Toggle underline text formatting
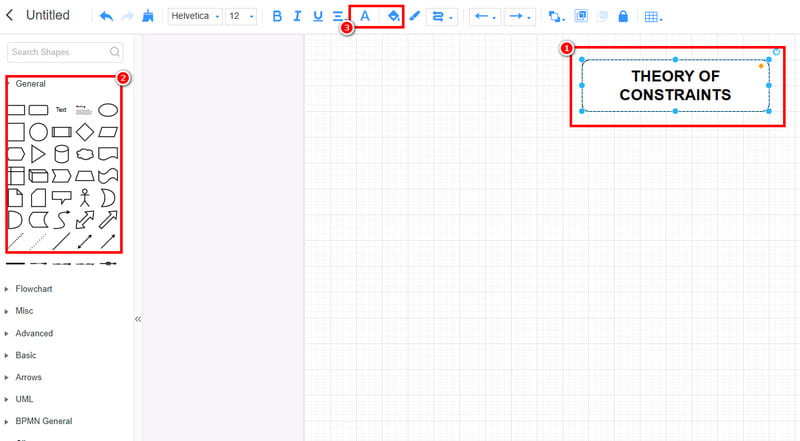This screenshot has height=441, width=800. pyautogui.click(x=318, y=16)
